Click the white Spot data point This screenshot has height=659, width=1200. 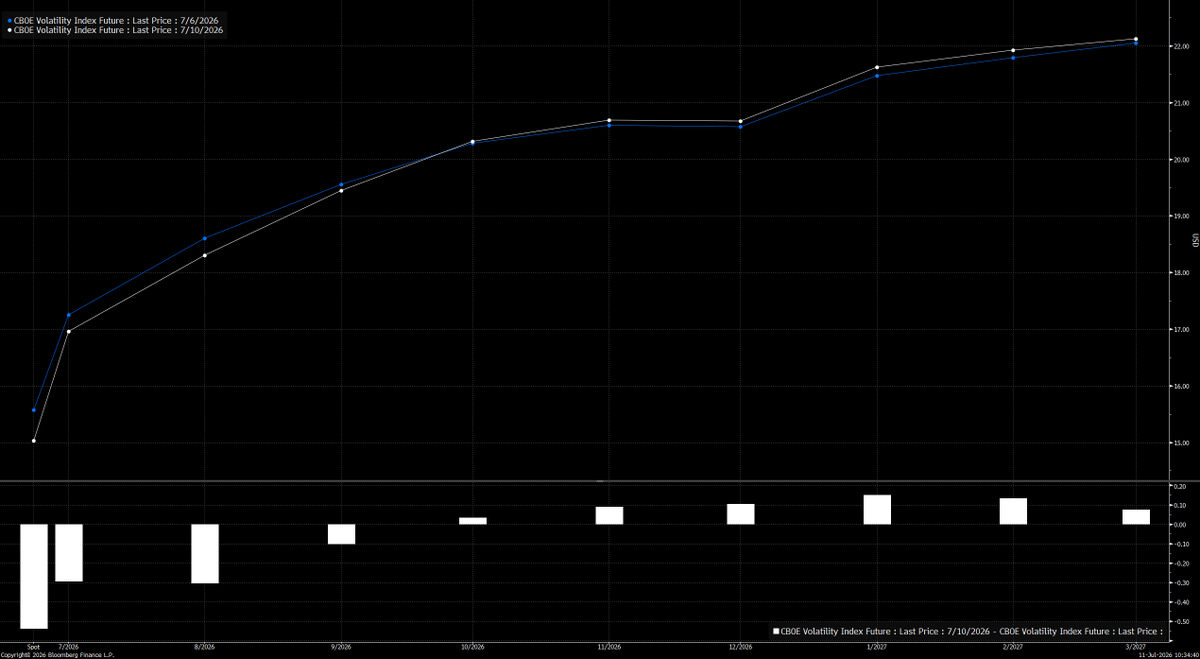(34, 441)
